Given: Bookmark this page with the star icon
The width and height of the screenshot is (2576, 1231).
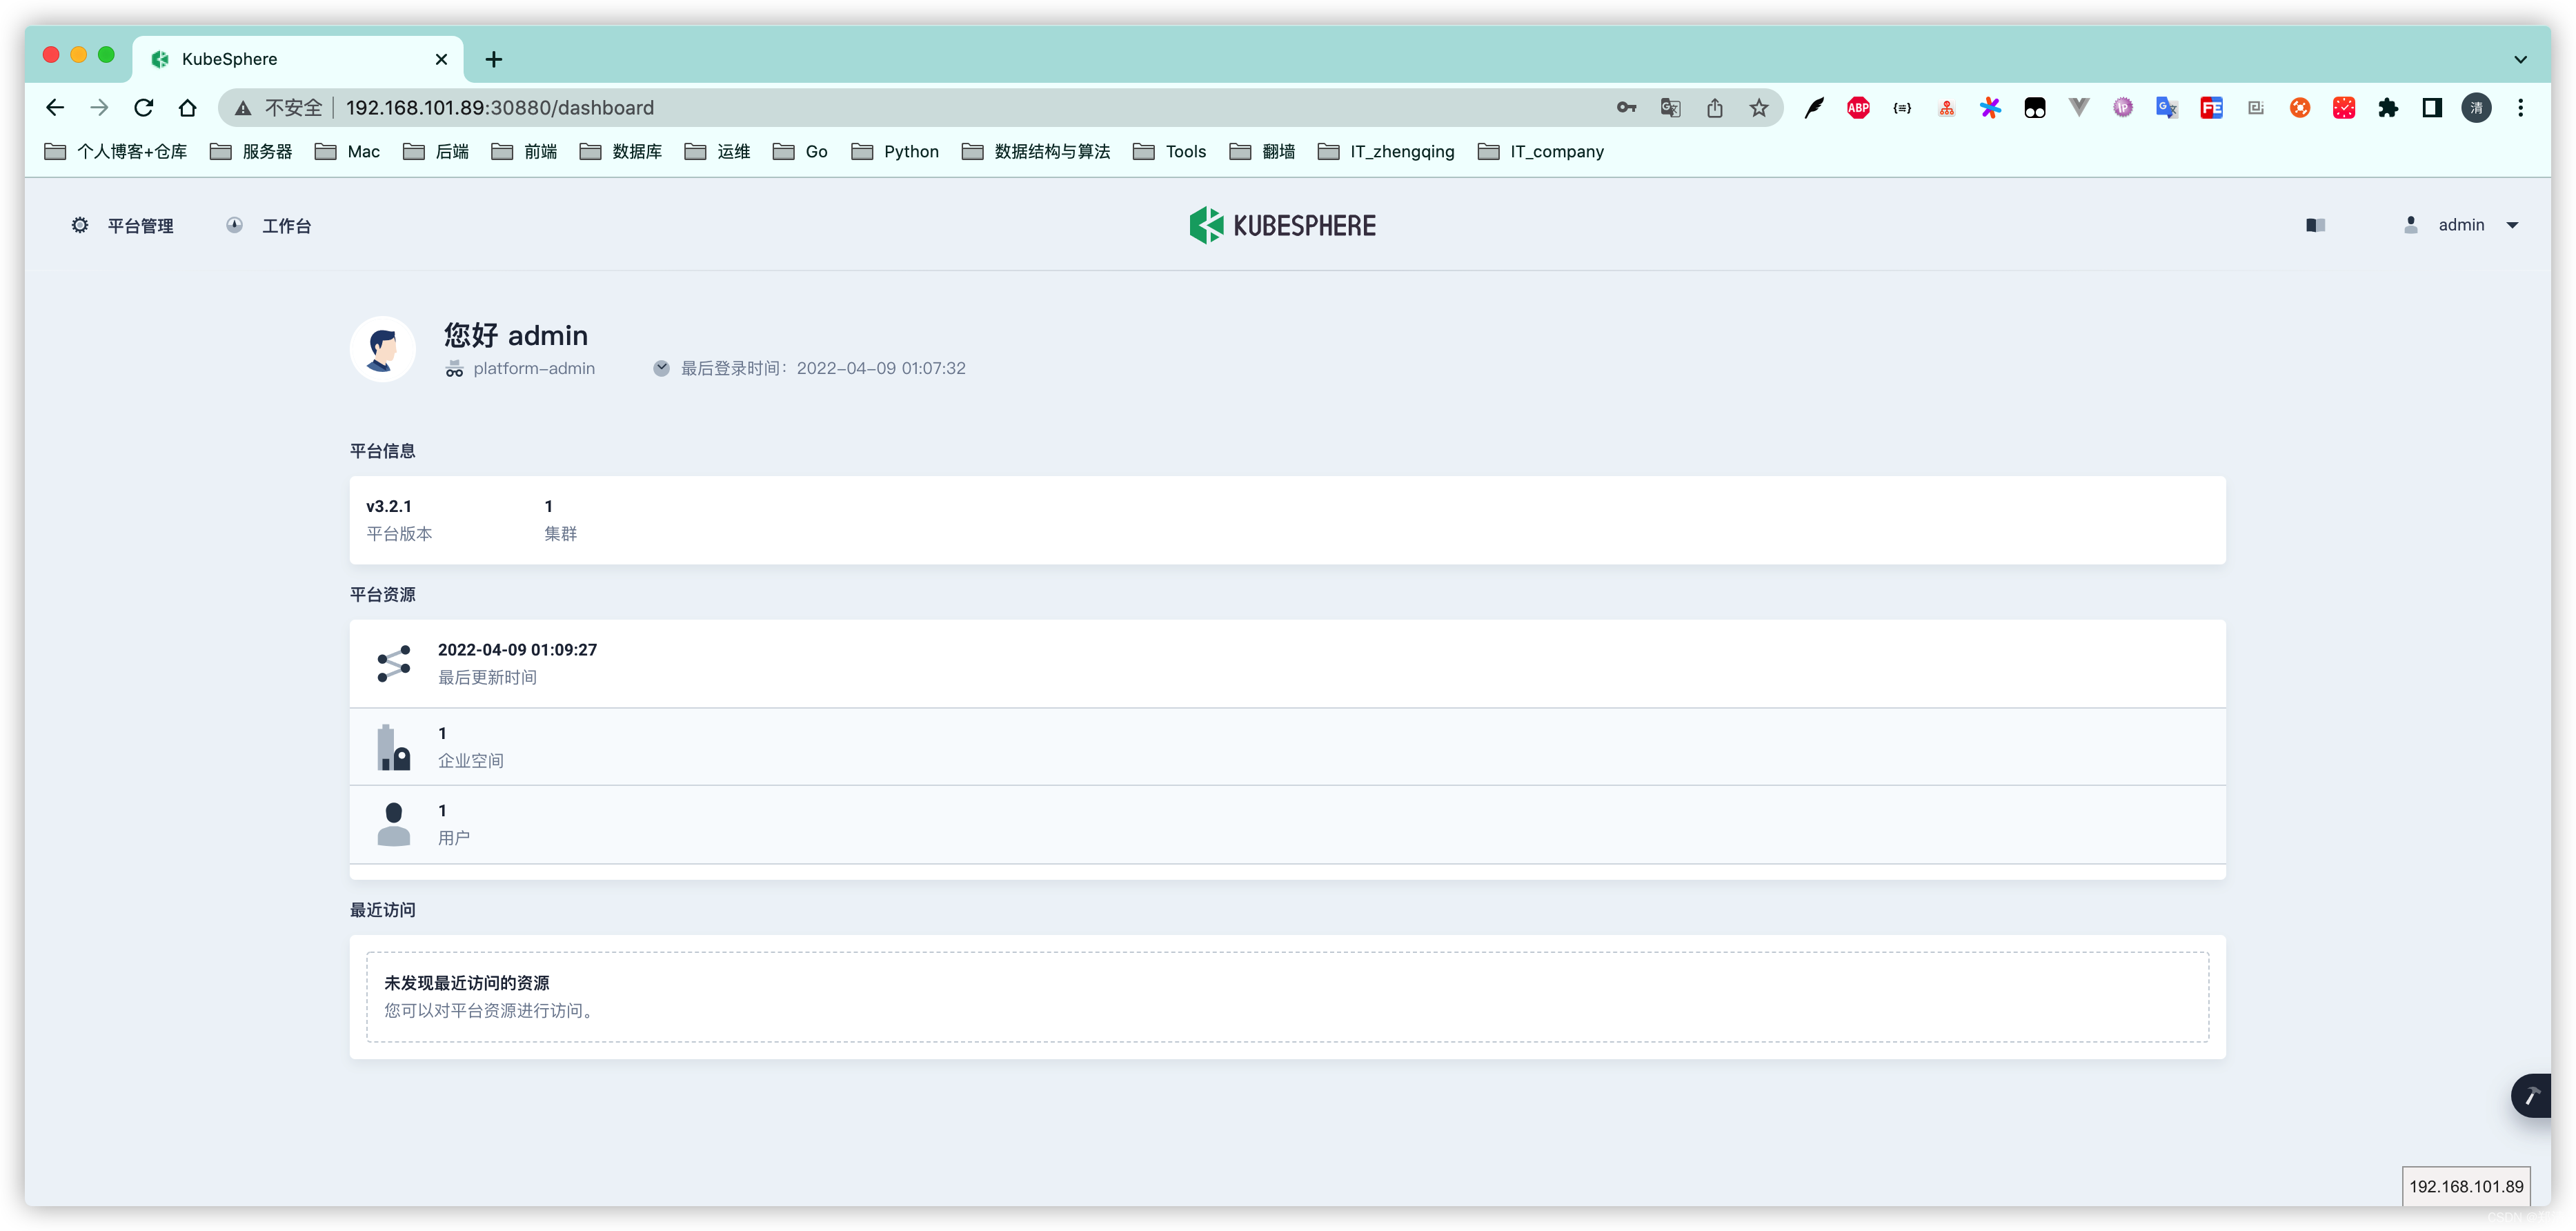Looking at the screenshot, I should point(1758,108).
